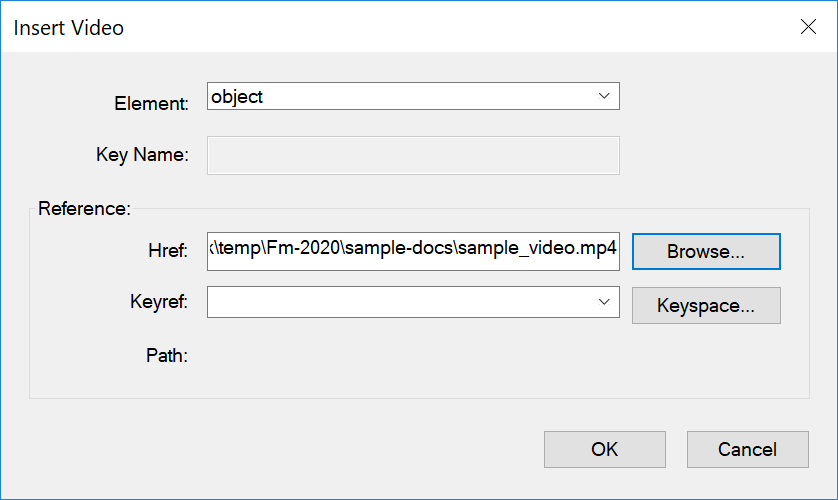The width and height of the screenshot is (838, 500).
Task: Dismiss the dialog with Cancel
Action: coord(747,449)
